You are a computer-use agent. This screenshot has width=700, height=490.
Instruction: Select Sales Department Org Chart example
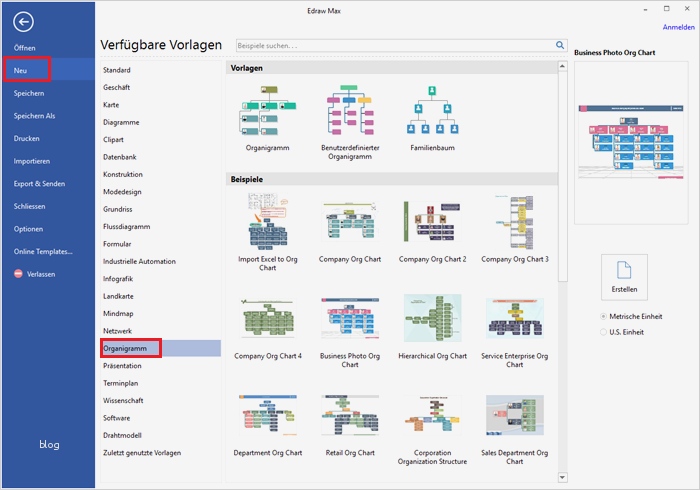(x=515, y=429)
